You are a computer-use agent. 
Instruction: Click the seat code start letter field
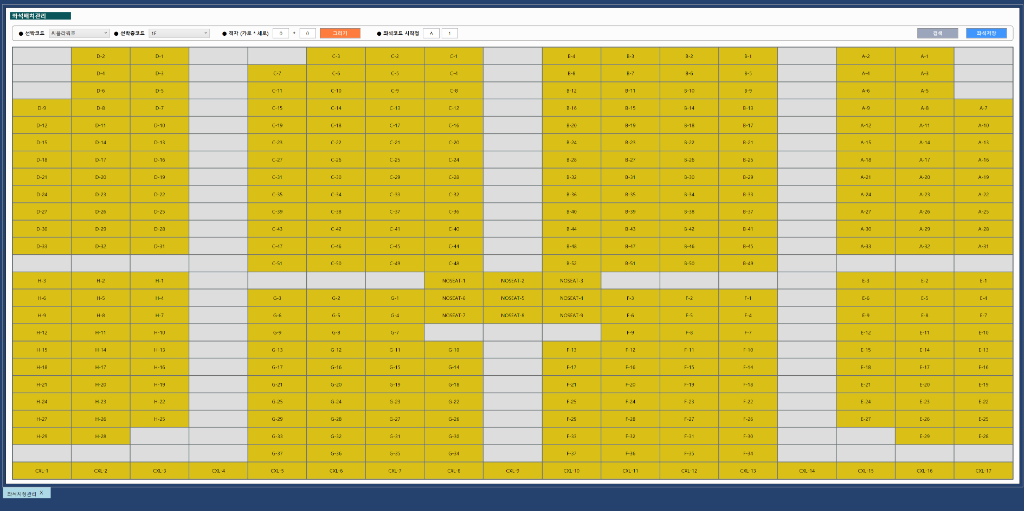tap(431, 33)
